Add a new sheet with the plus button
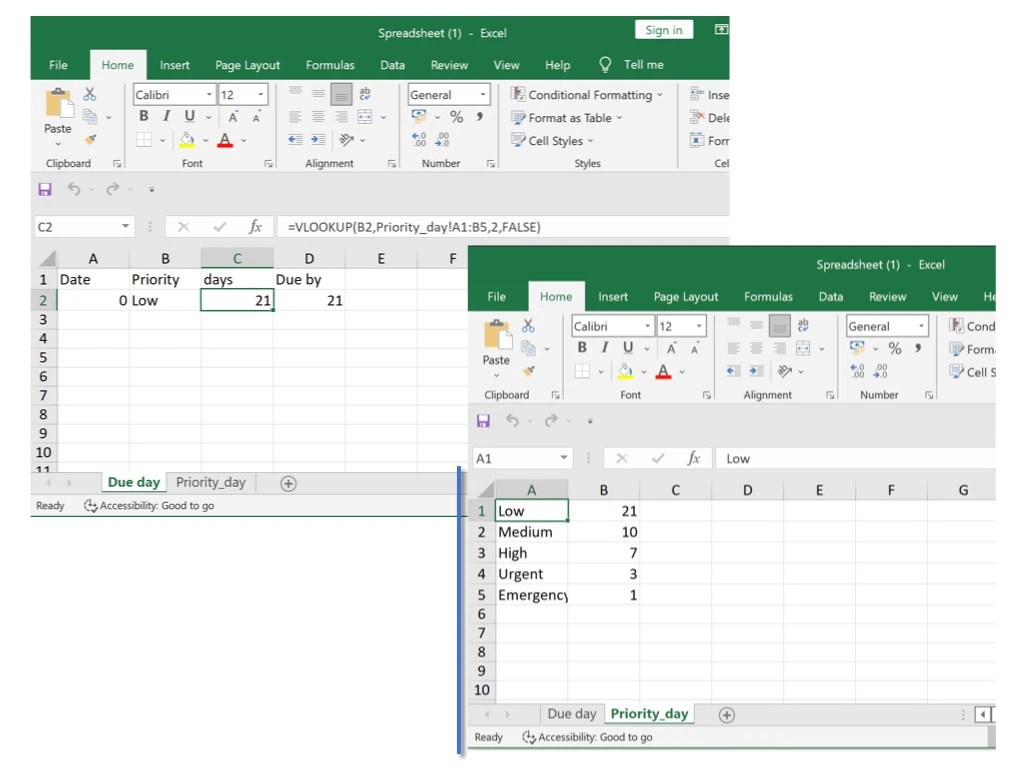 726,714
